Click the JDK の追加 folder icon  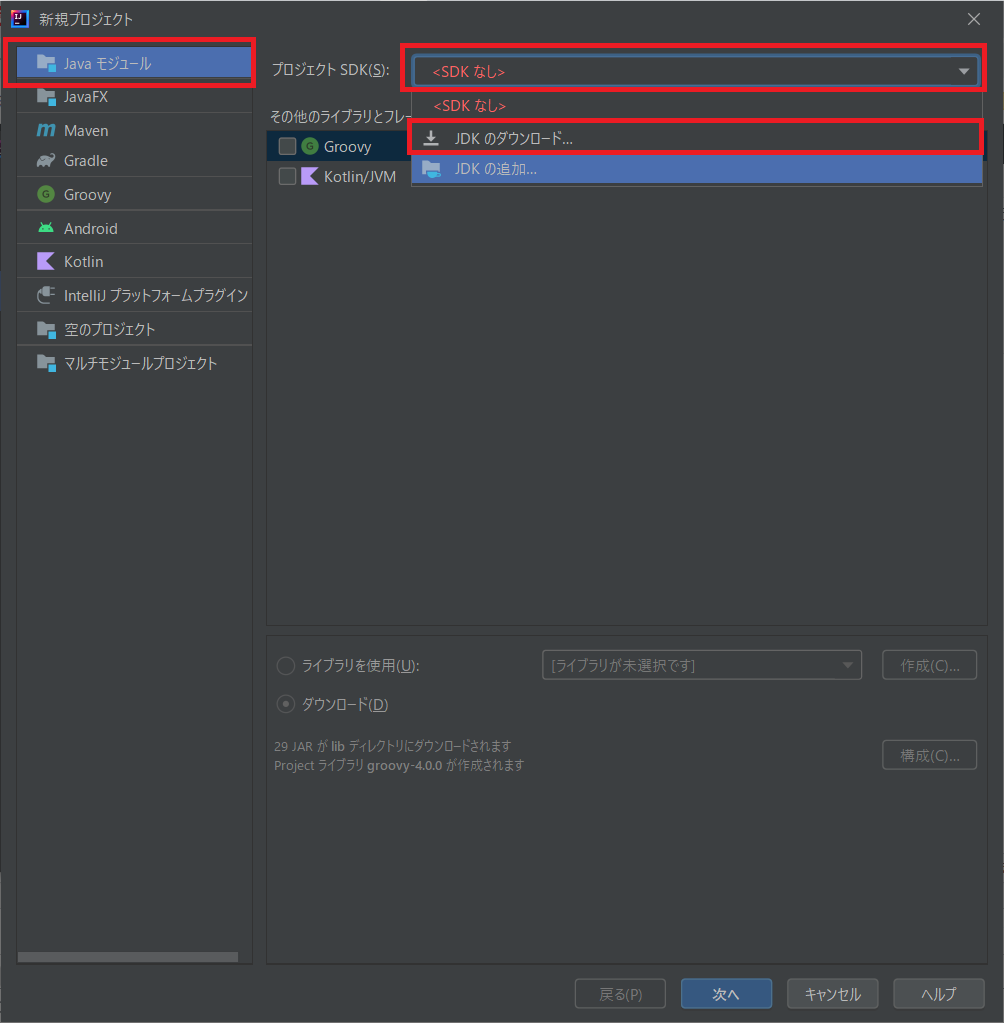click(x=431, y=169)
